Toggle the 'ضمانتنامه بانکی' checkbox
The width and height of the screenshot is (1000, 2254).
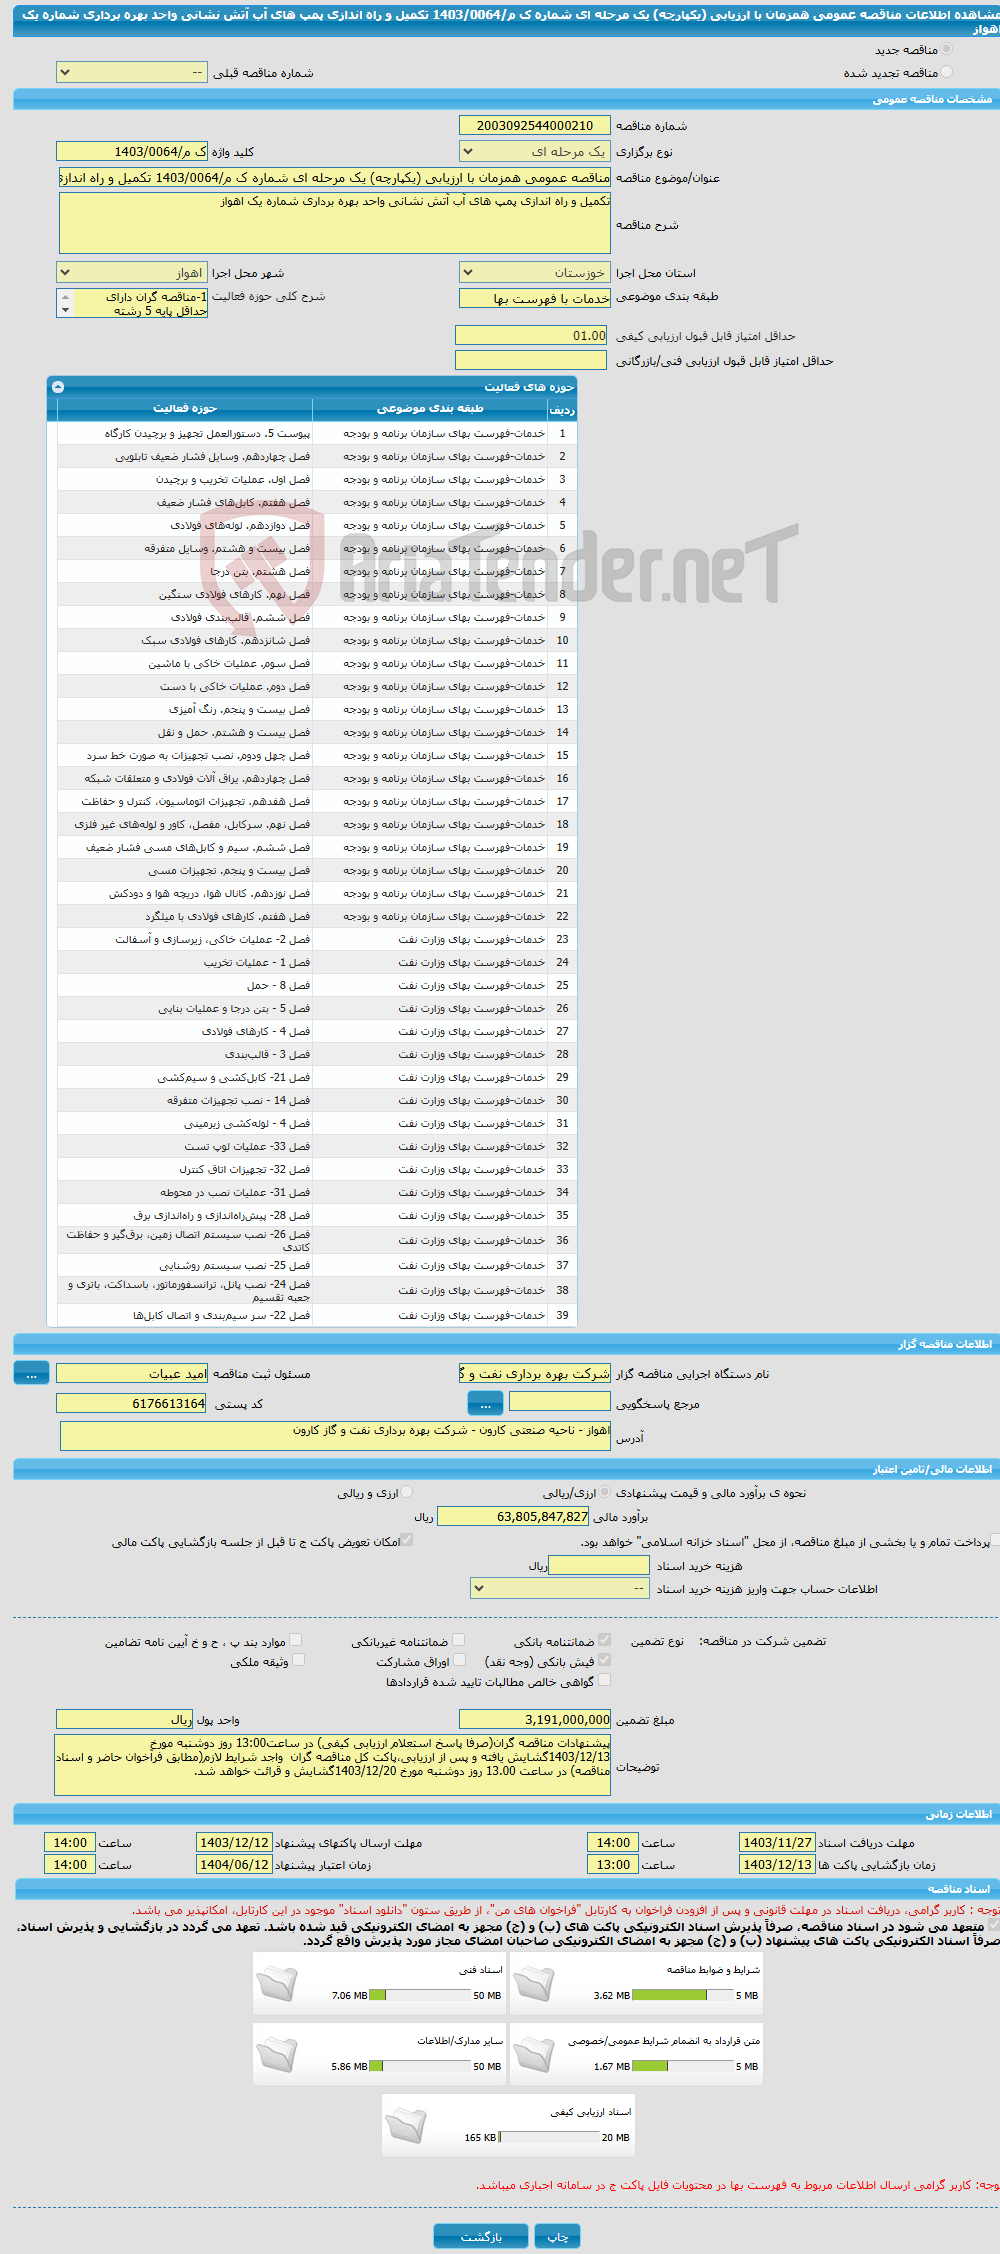(x=604, y=1640)
